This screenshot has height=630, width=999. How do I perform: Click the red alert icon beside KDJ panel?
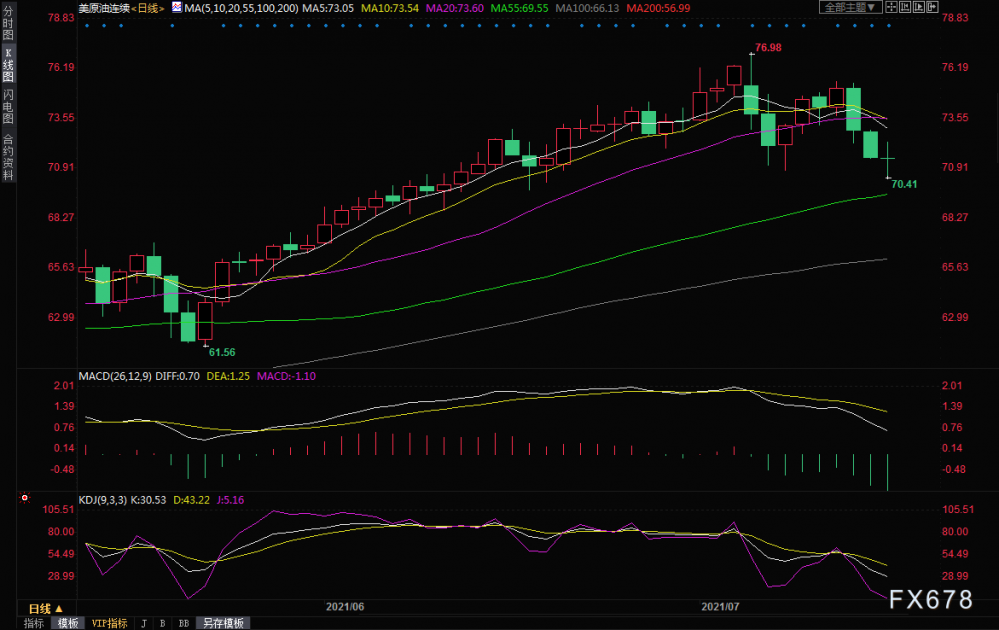pyautogui.click(x=25, y=498)
